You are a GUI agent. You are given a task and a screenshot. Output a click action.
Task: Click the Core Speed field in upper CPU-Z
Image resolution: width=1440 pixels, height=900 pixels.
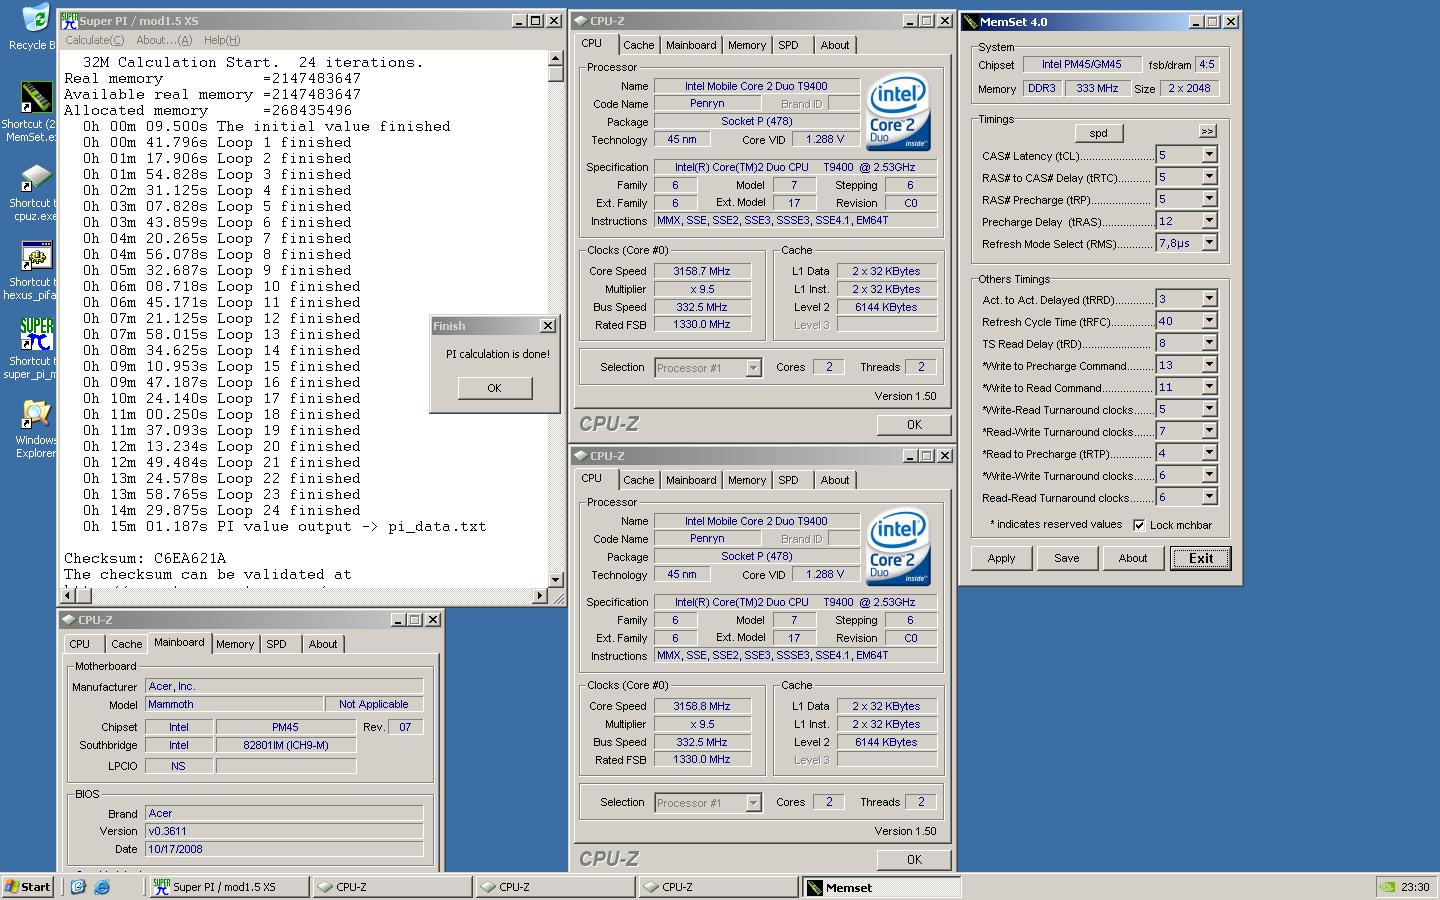click(702, 271)
